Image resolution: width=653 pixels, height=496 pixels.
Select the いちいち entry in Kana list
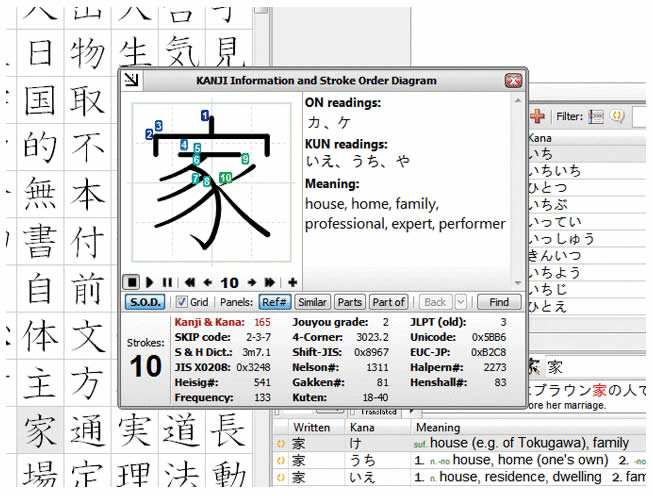pos(587,171)
